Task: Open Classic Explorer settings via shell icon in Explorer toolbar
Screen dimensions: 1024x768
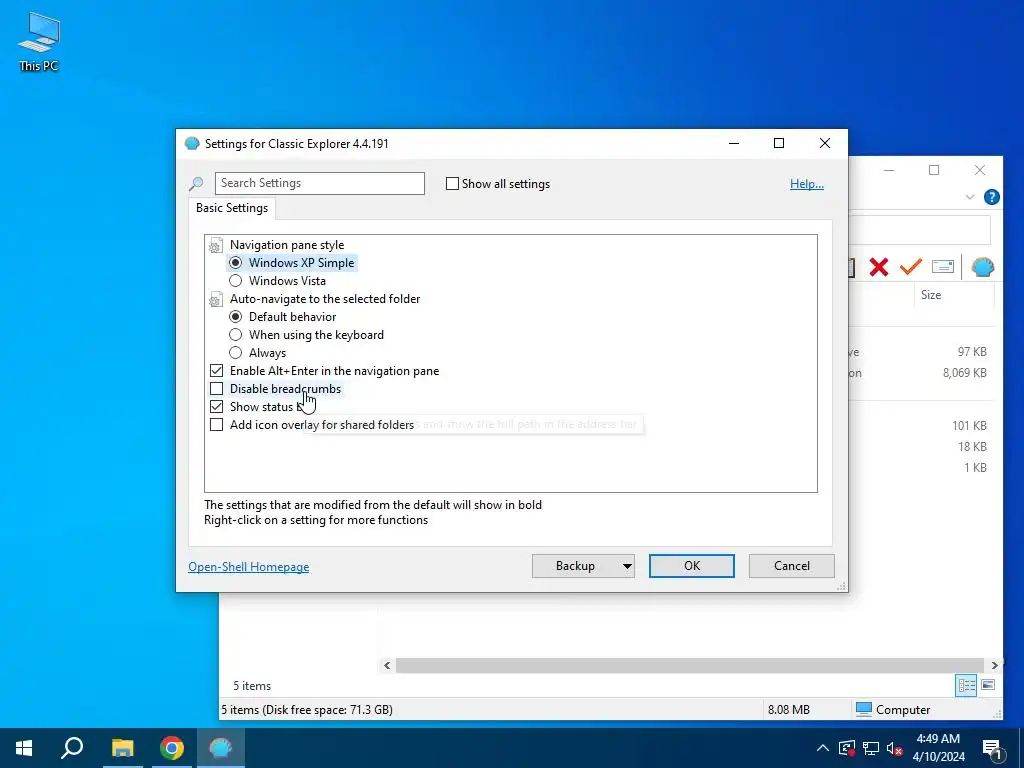Action: (x=982, y=266)
